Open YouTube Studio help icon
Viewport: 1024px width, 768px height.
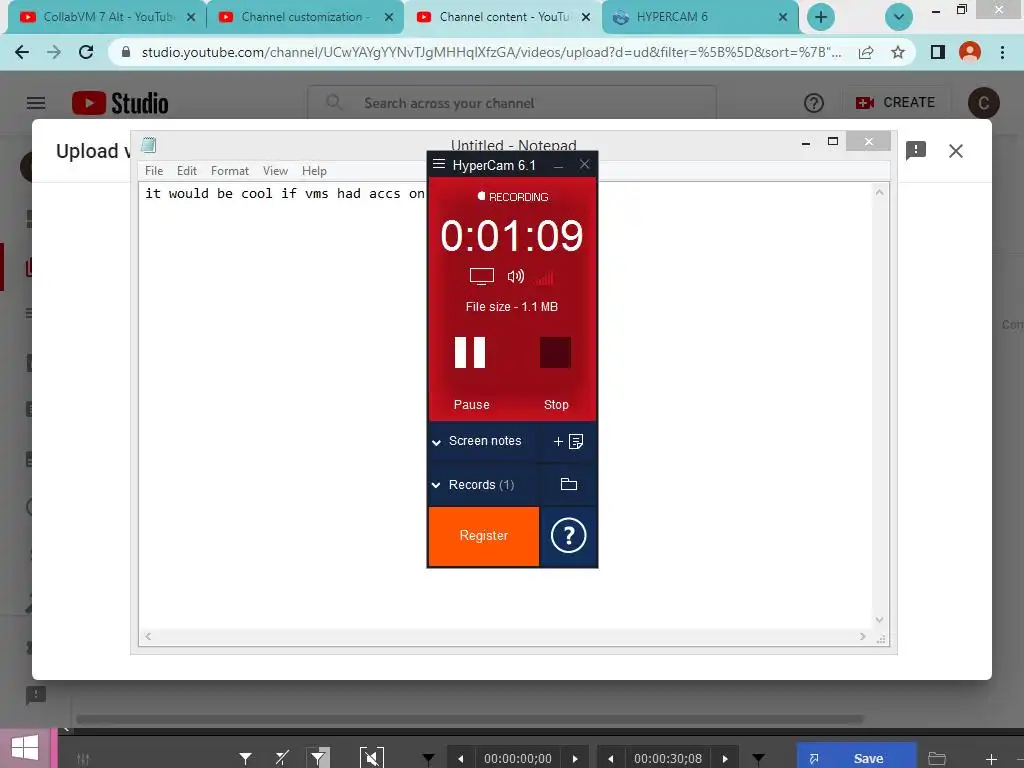tap(814, 103)
